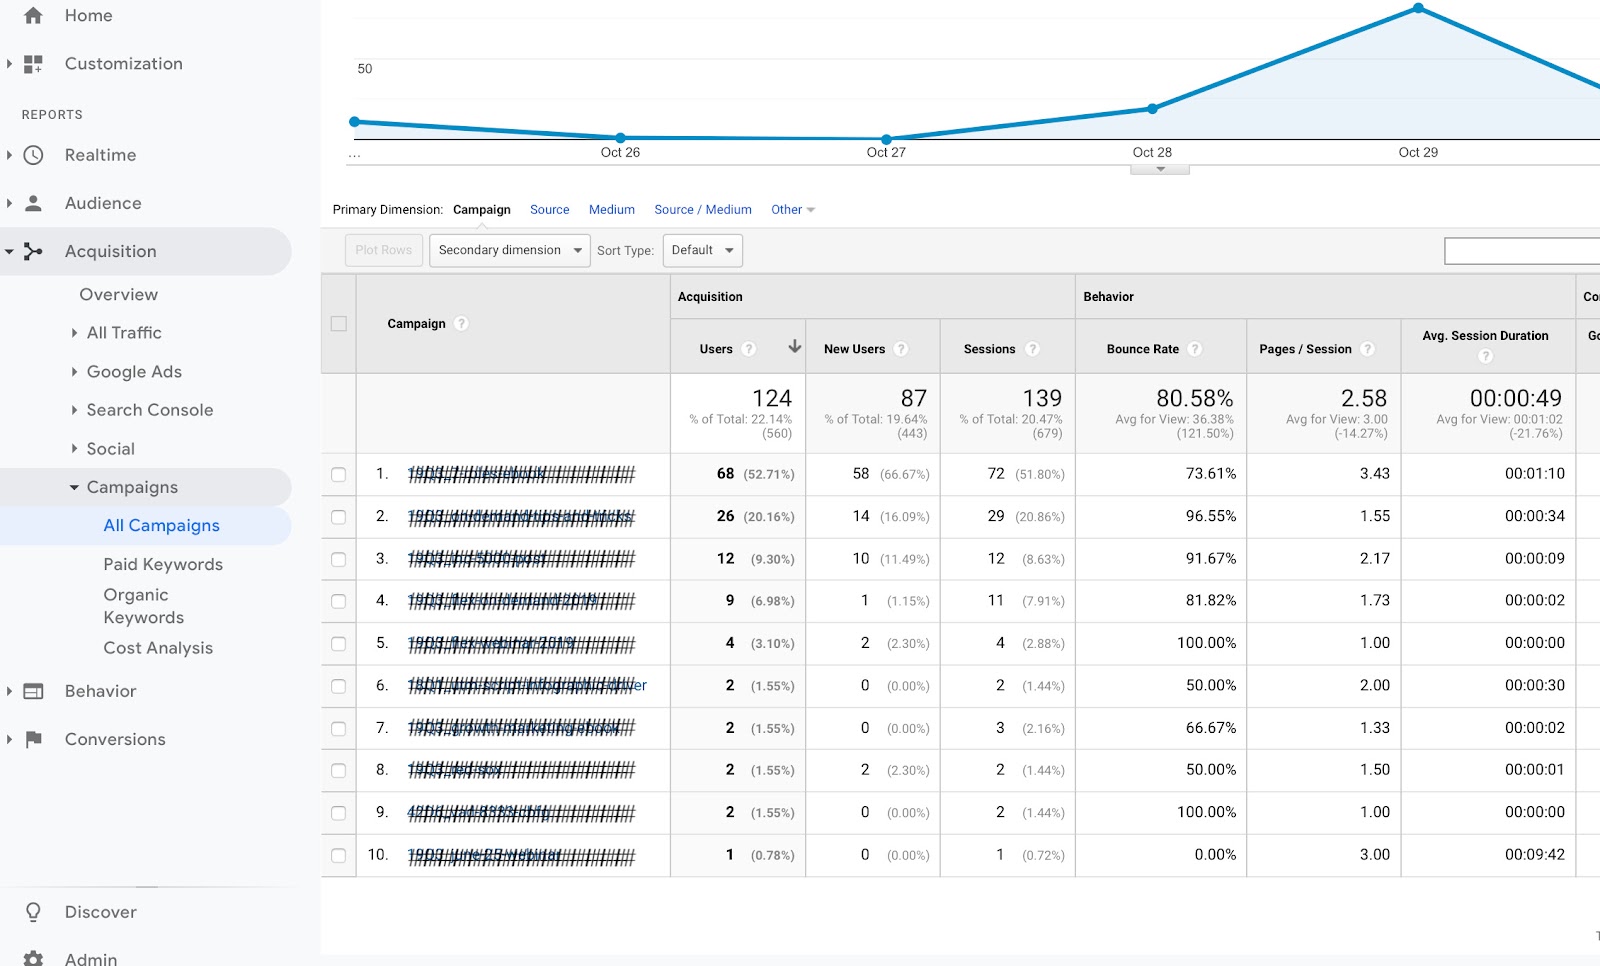Open the Conversions reports section
The width and height of the screenshot is (1600, 966).
115,739
